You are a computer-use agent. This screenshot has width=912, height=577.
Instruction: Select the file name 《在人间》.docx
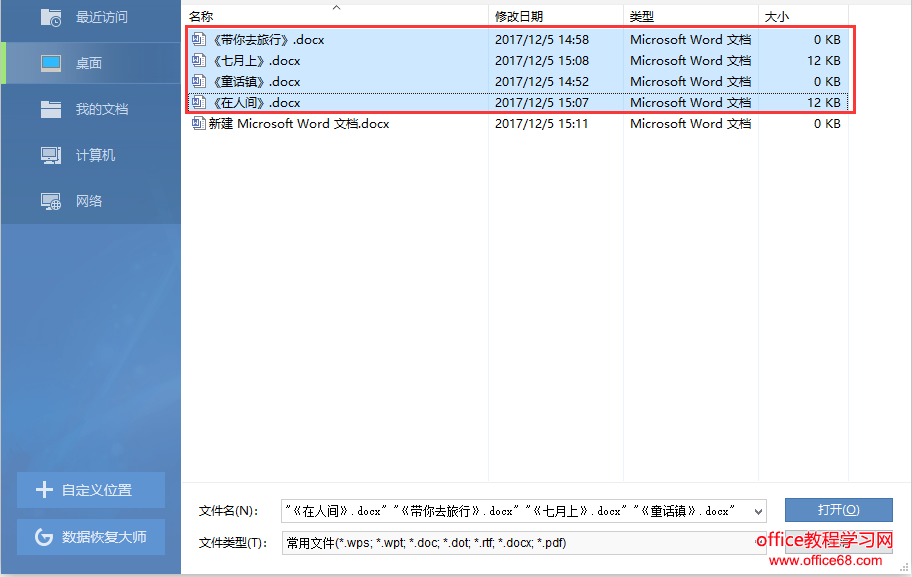point(256,102)
